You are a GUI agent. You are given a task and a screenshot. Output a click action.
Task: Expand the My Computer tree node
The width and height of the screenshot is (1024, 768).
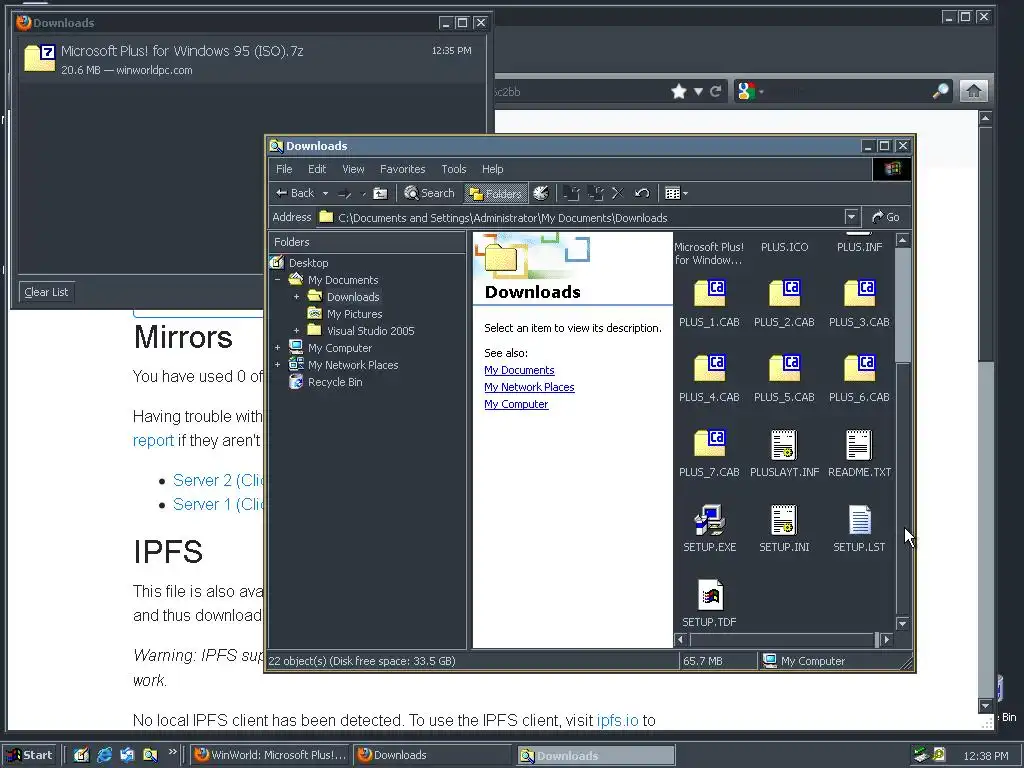(278, 347)
